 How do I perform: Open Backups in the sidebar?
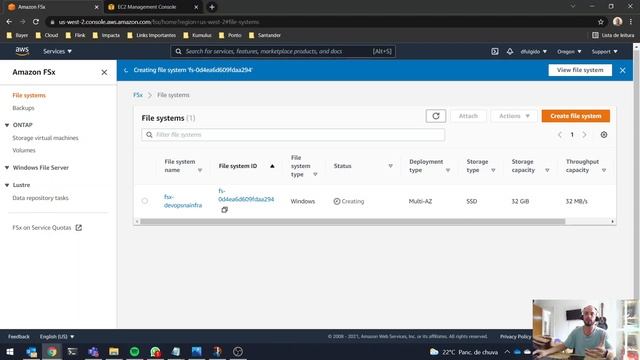click(23, 108)
